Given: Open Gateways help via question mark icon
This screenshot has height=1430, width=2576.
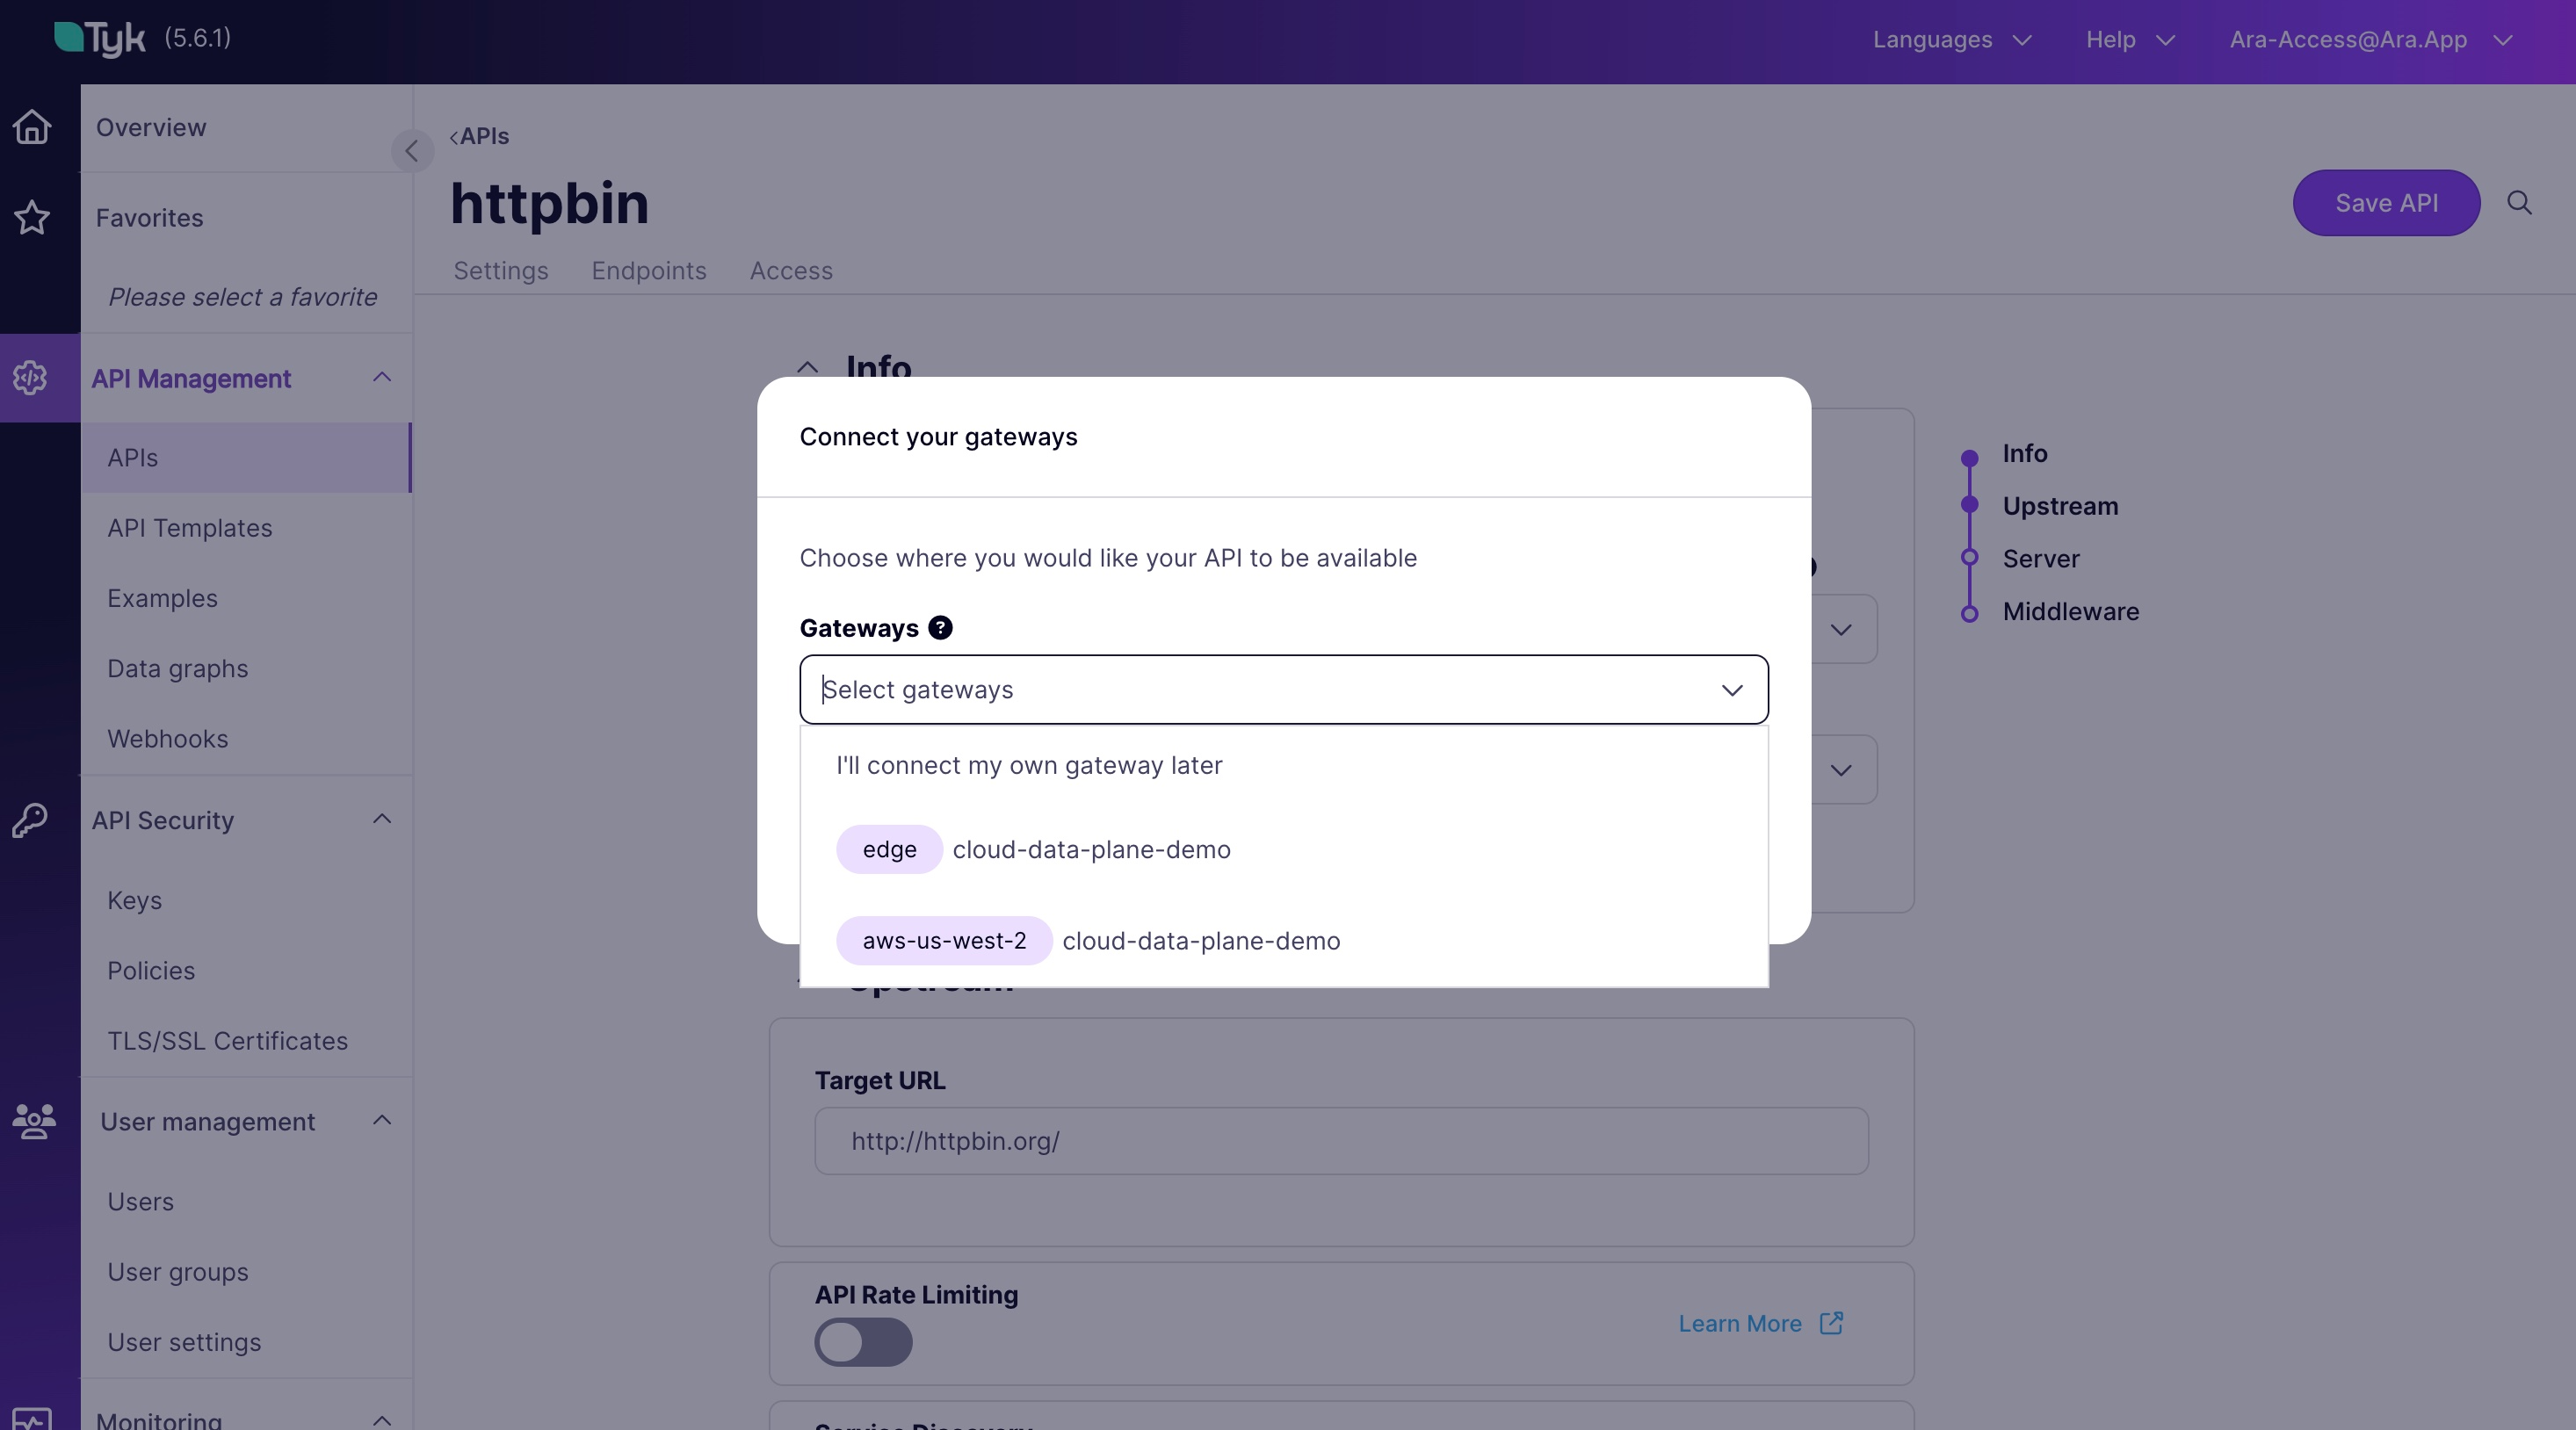Looking at the screenshot, I should click(939, 627).
